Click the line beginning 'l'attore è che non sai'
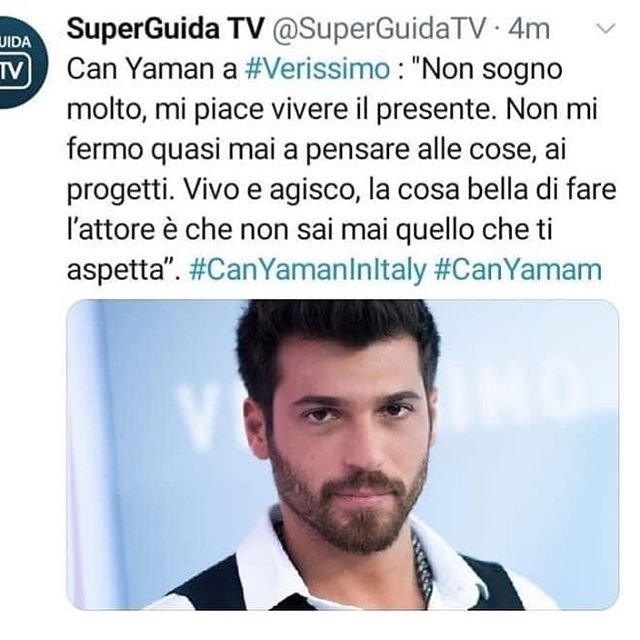The image size is (640, 640). (x=309, y=230)
